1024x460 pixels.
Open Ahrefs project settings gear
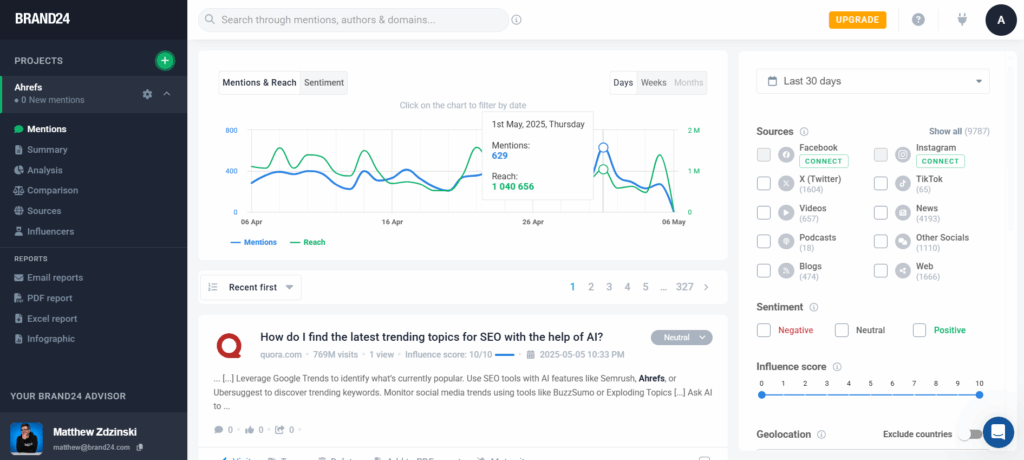point(148,94)
